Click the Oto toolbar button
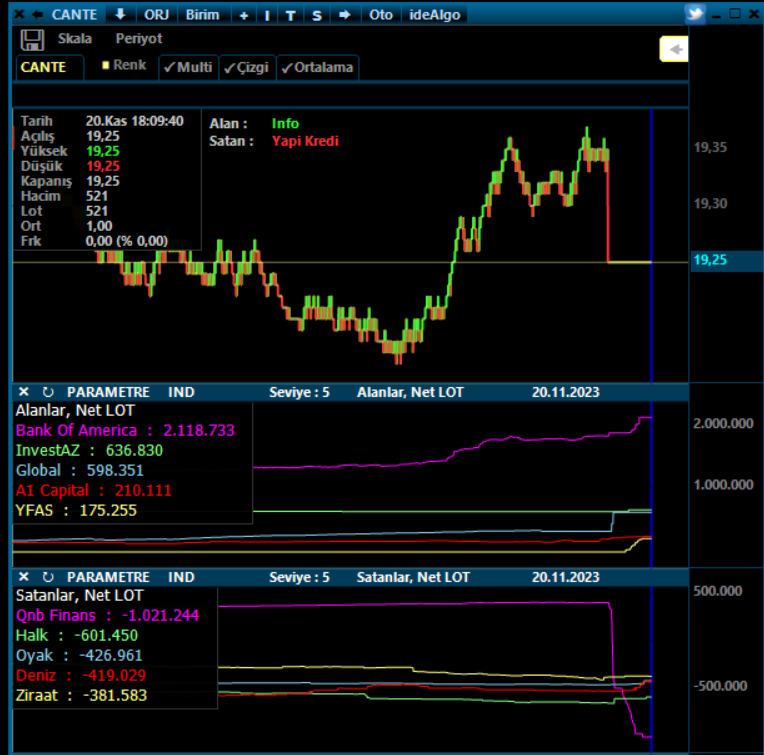 coord(381,15)
